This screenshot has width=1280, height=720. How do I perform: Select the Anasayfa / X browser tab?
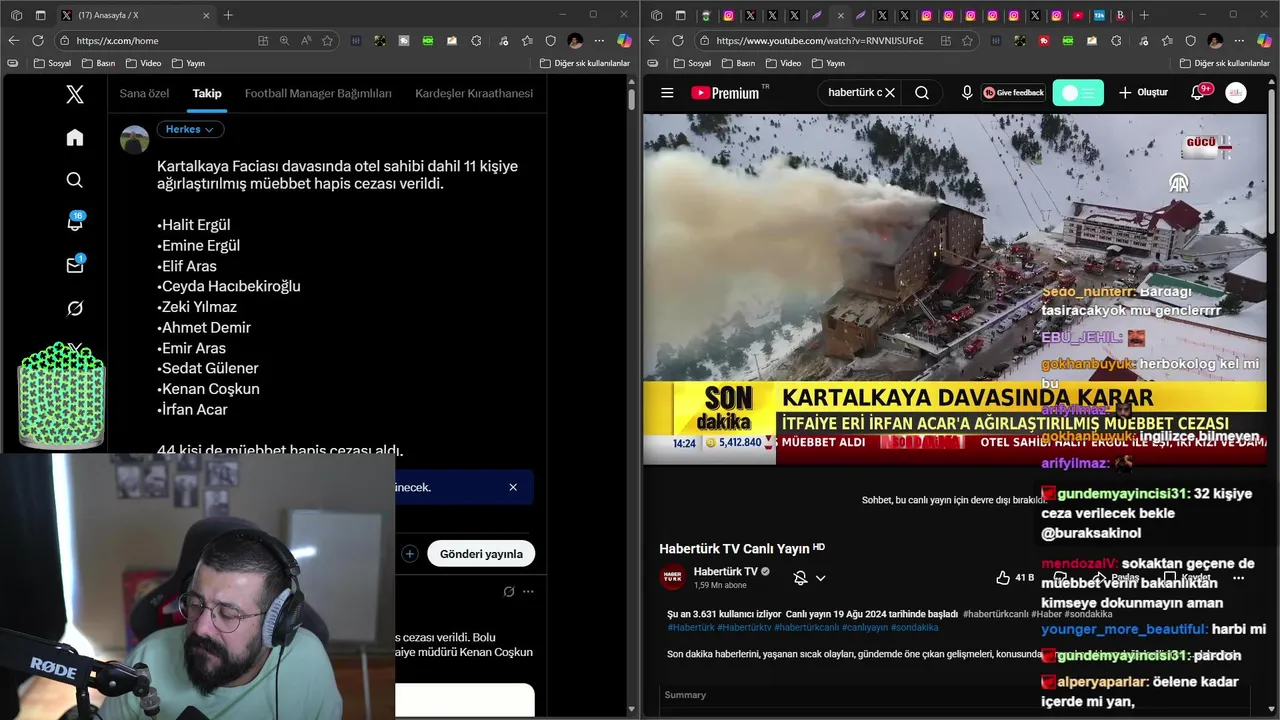pyautogui.click(x=135, y=15)
